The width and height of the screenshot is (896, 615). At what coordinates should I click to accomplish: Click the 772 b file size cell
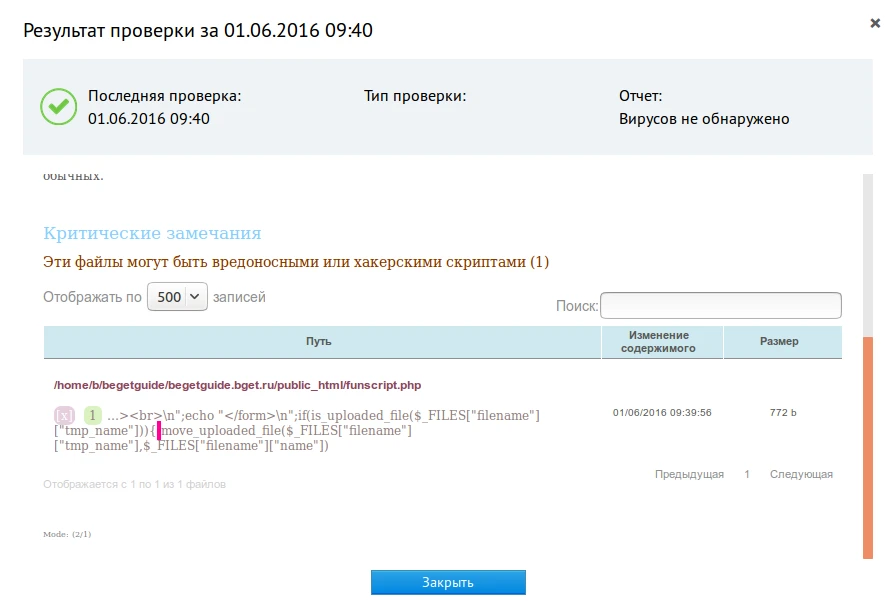(x=783, y=412)
